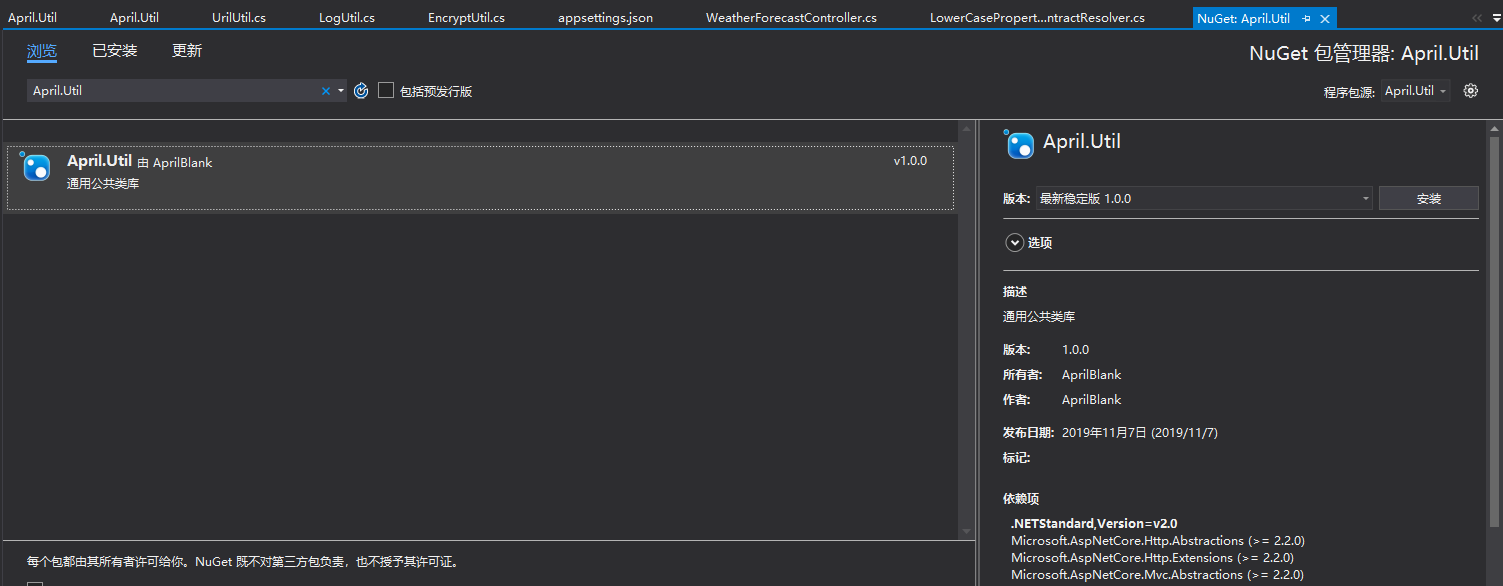
Task: Pin the NuGet: April.Util tab
Action: [1307, 18]
